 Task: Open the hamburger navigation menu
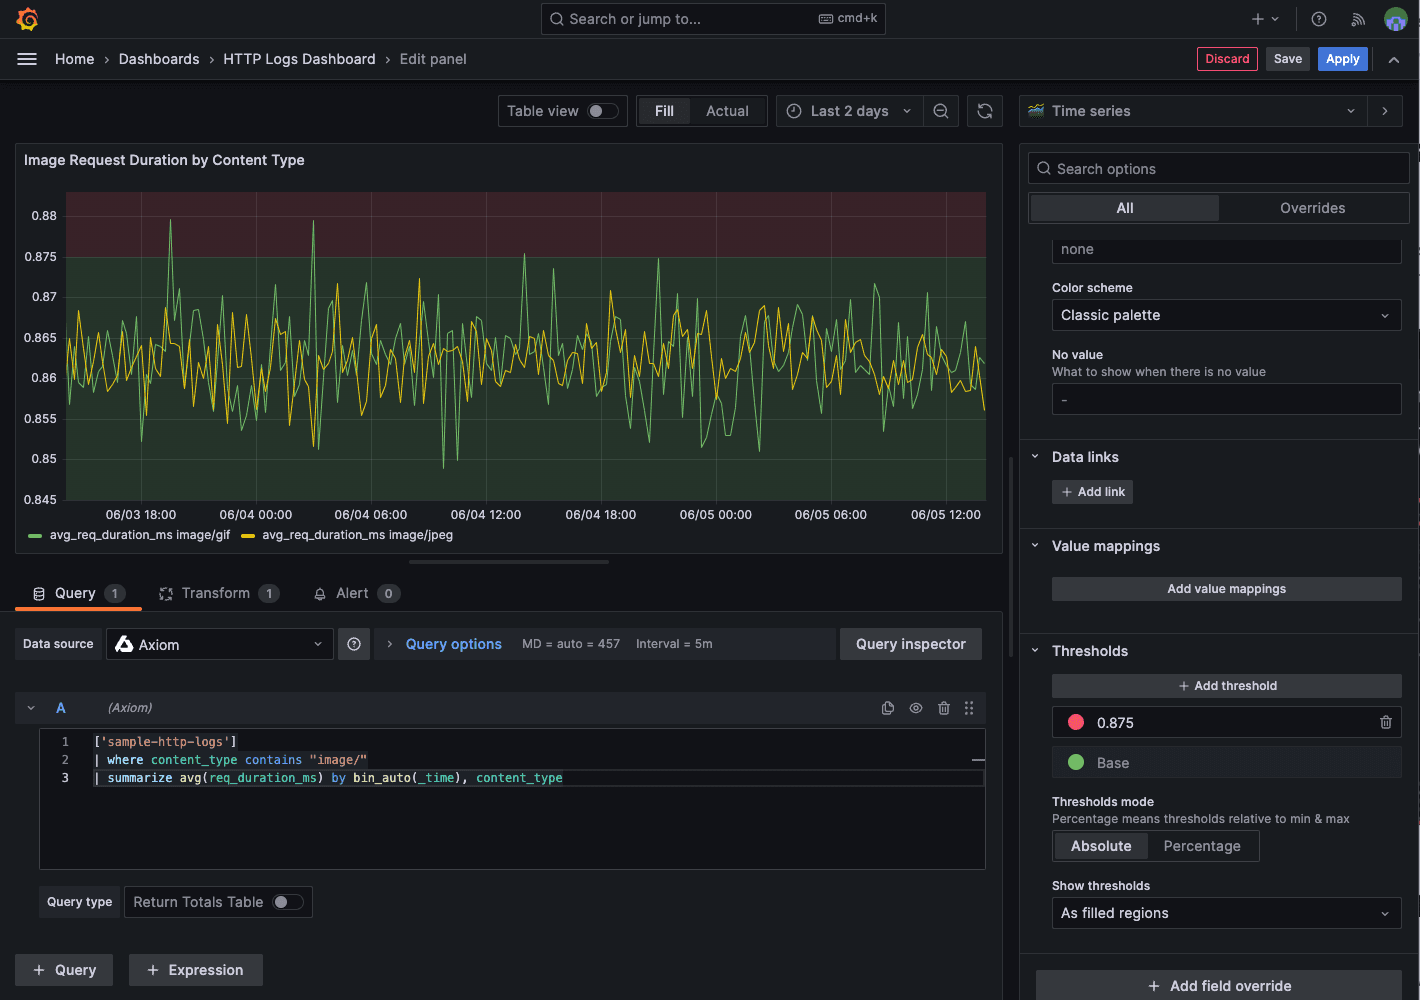tap(27, 59)
